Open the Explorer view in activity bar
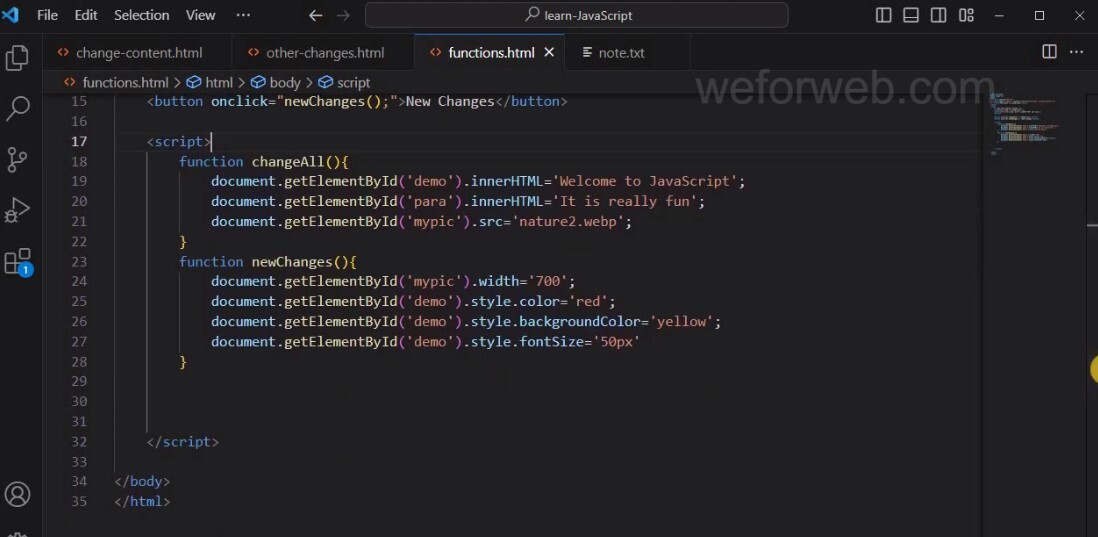This screenshot has width=1098, height=537. click(17, 58)
